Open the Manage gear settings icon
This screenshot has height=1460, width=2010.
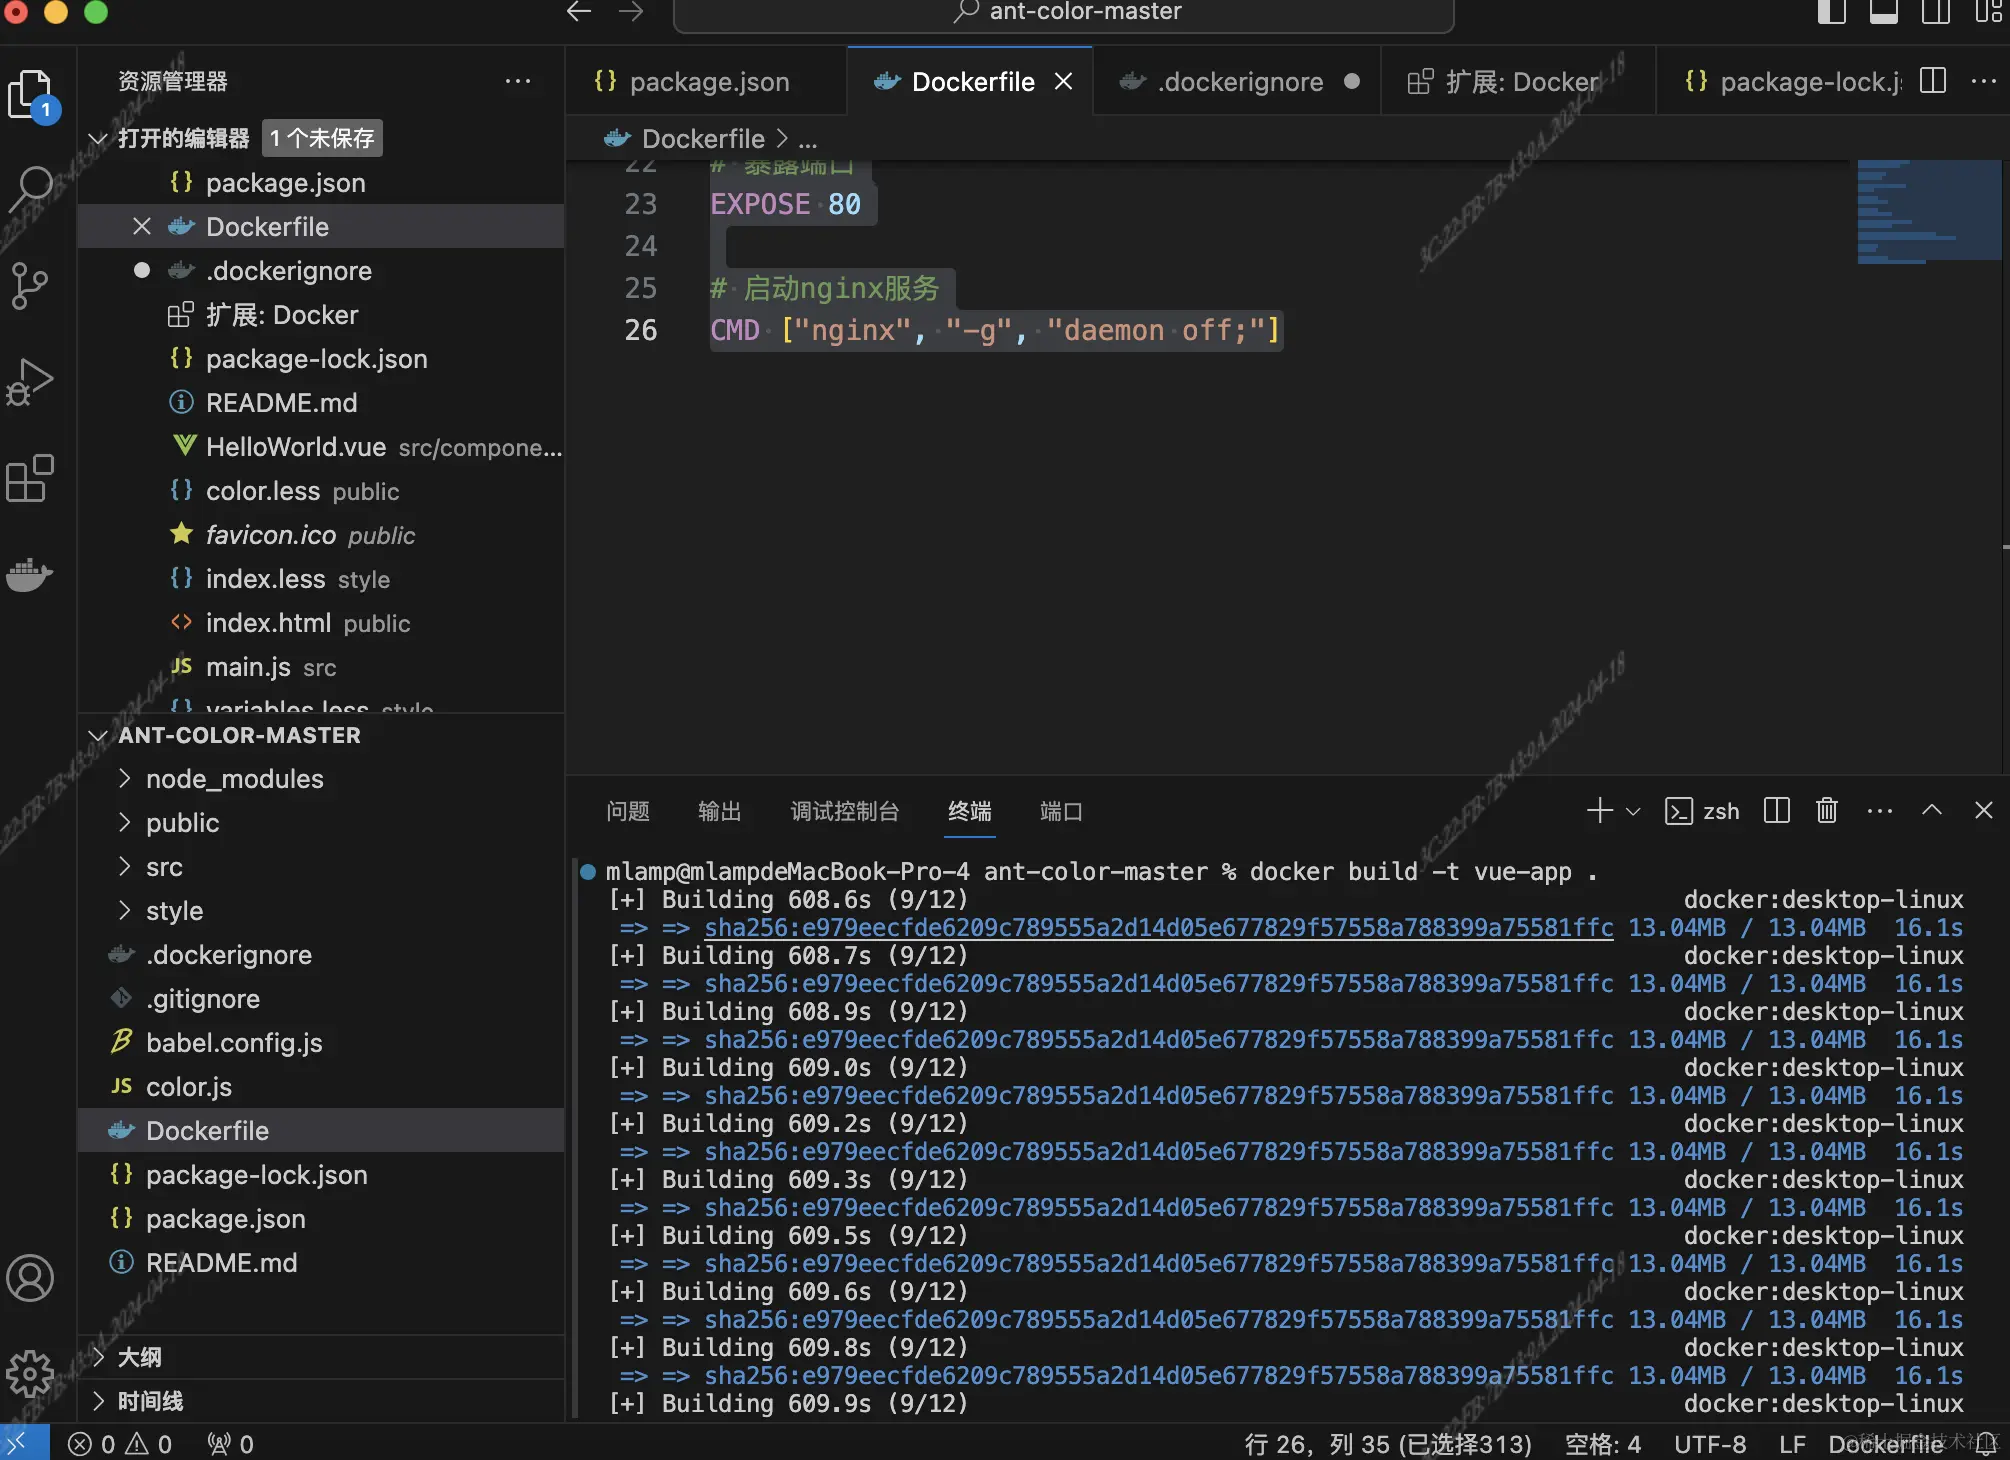pyautogui.click(x=30, y=1373)
